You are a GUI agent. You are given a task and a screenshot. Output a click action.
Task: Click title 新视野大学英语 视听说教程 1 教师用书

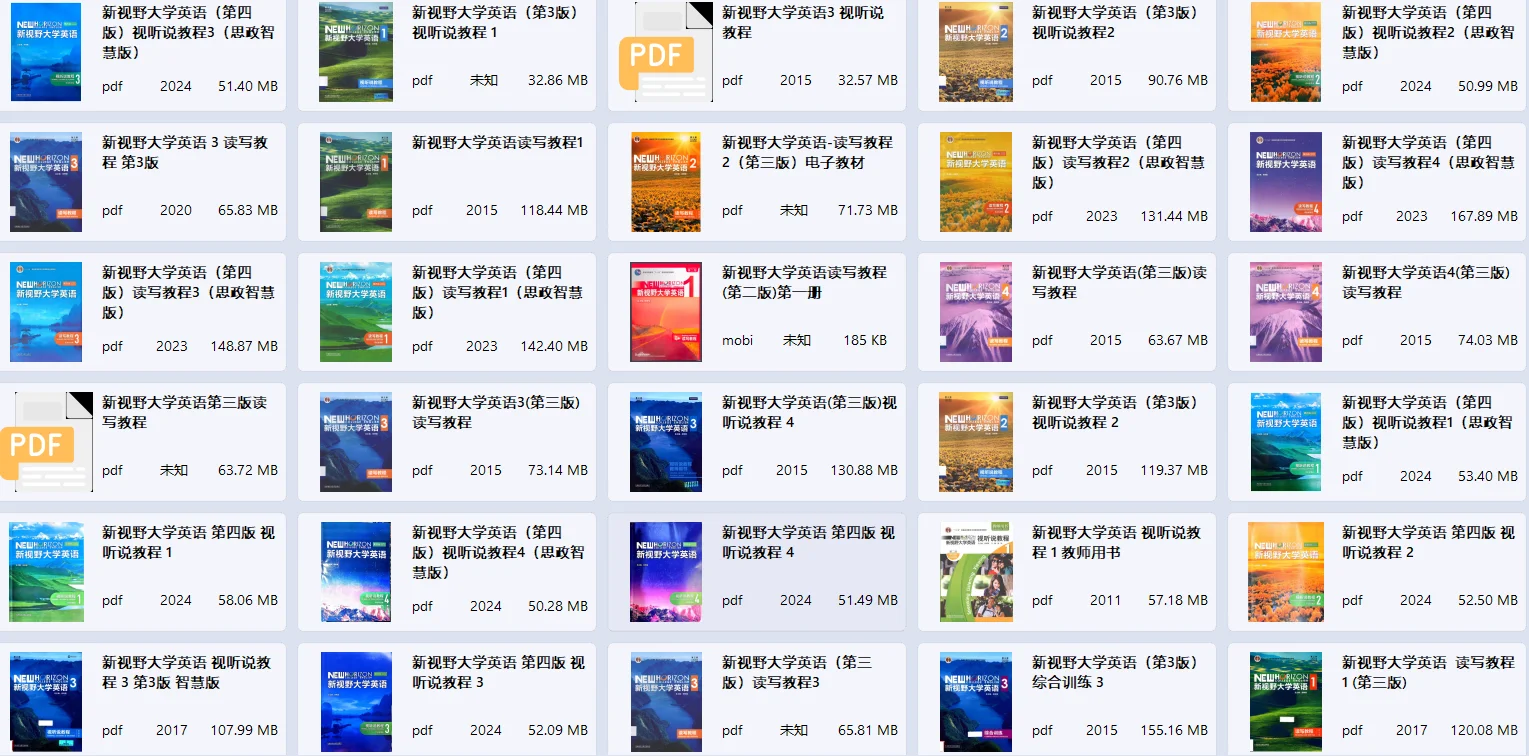tap(1116, 542)
